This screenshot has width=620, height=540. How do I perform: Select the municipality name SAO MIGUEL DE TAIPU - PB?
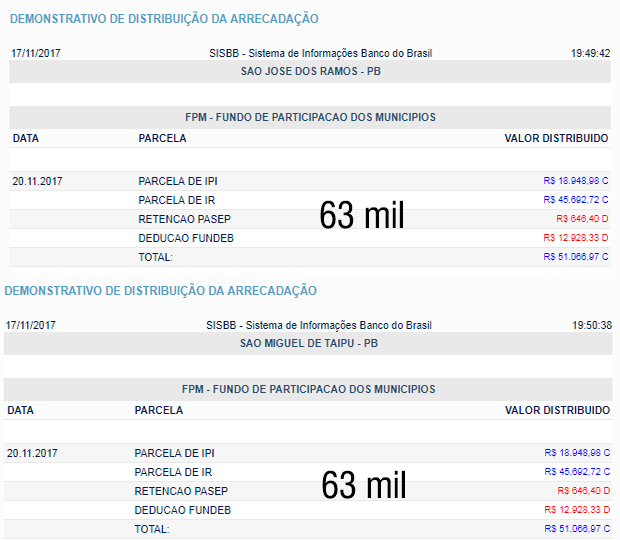click(309, 343)
